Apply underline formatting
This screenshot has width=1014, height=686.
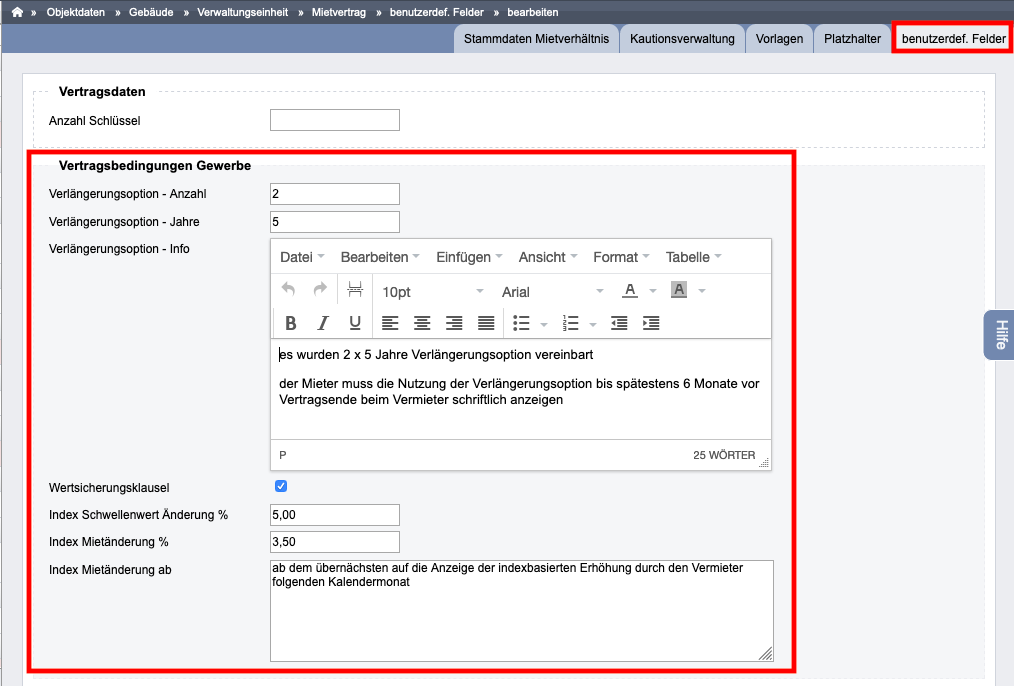point(354,323)
